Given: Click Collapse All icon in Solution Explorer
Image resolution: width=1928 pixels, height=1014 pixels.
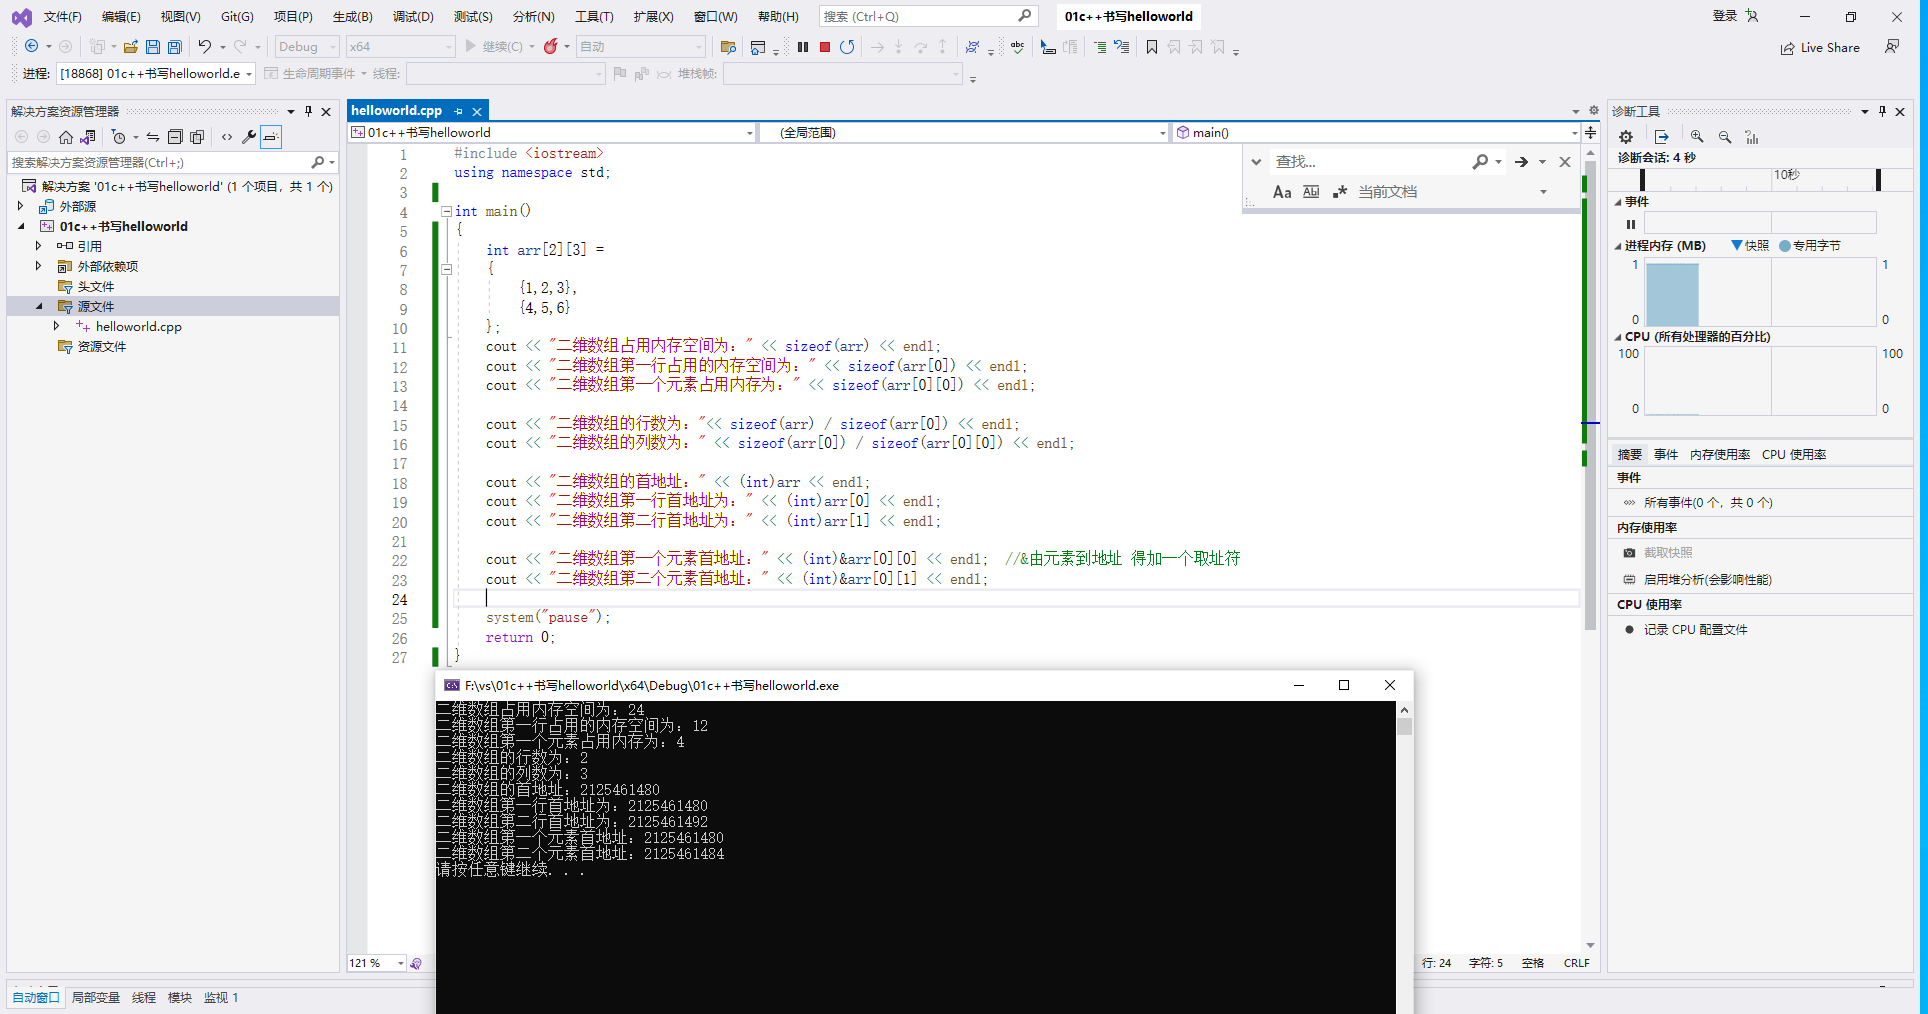Looking at the screenshot, I should 175,137.
